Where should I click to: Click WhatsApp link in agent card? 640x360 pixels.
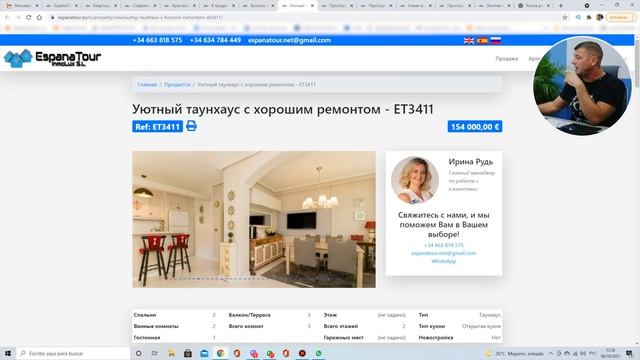(444, 261)
